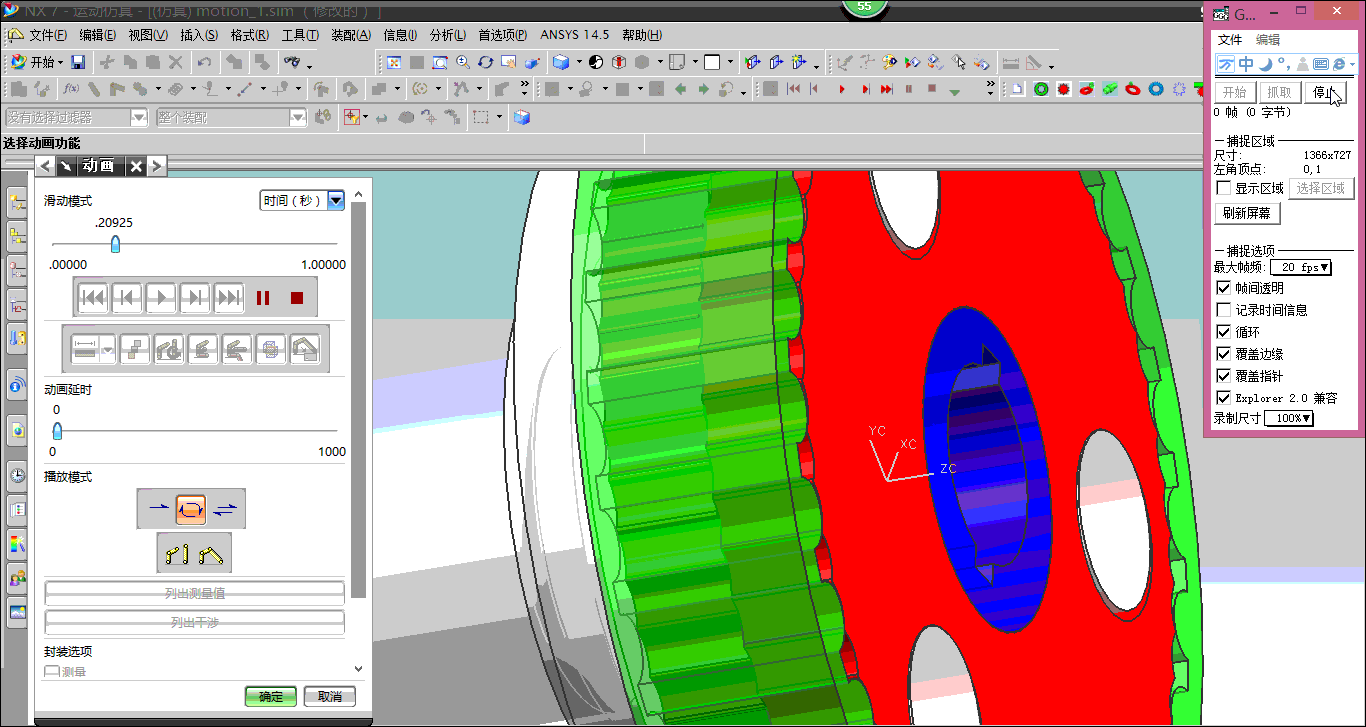
Task: Open 文件 menu in capture window
Action: pos(1229,40)
